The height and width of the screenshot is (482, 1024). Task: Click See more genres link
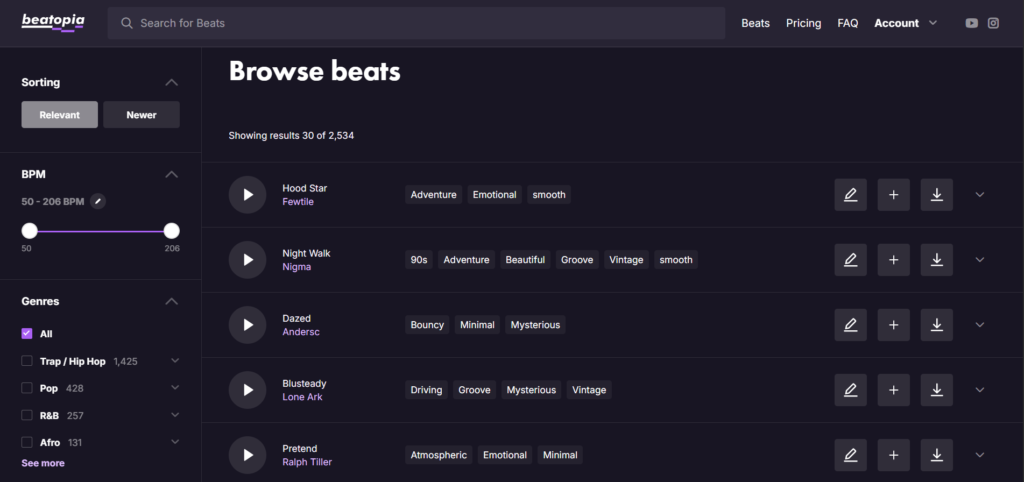(x=43, y=463)
